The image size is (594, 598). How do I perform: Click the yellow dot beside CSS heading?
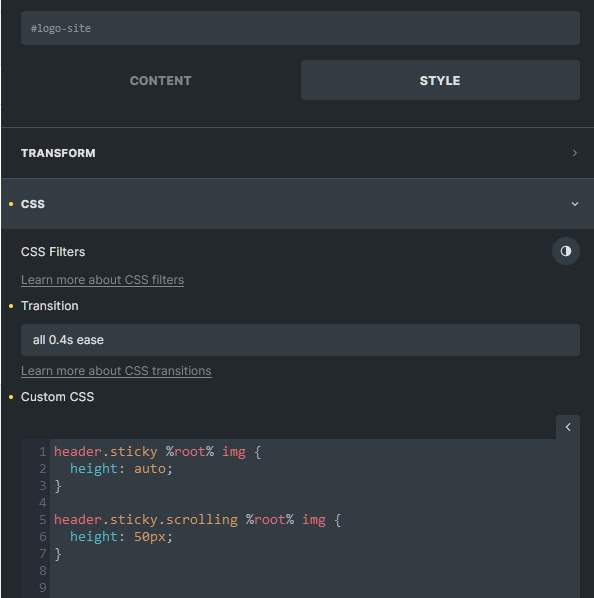(11, 204)
